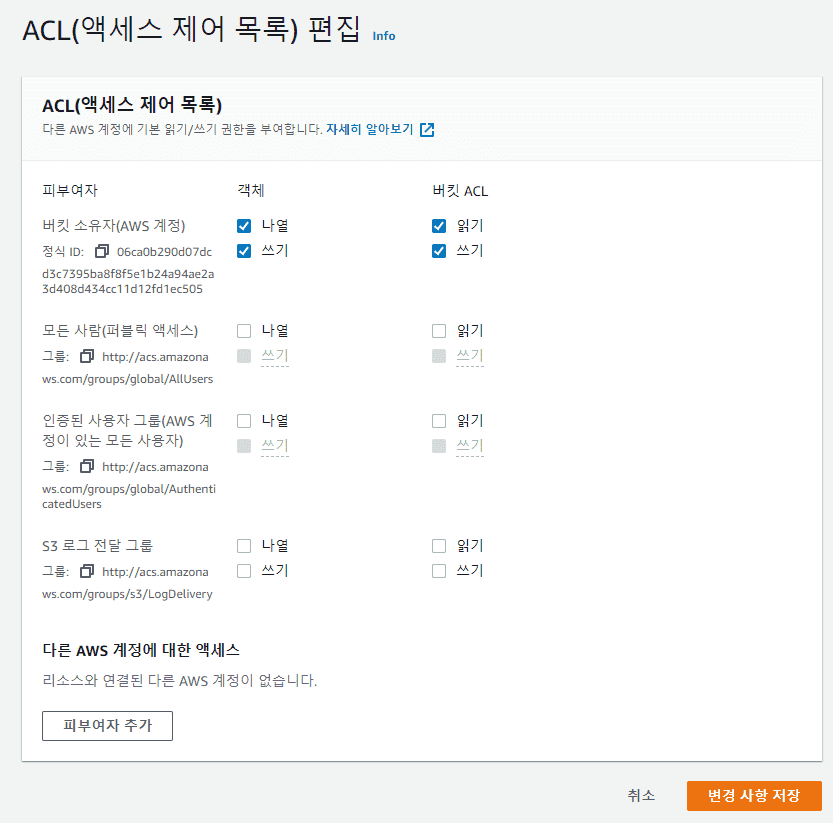Enable object 쓰기 for S3 log delivery group
This screenshot has height=823, width=833.
[244, 571]
